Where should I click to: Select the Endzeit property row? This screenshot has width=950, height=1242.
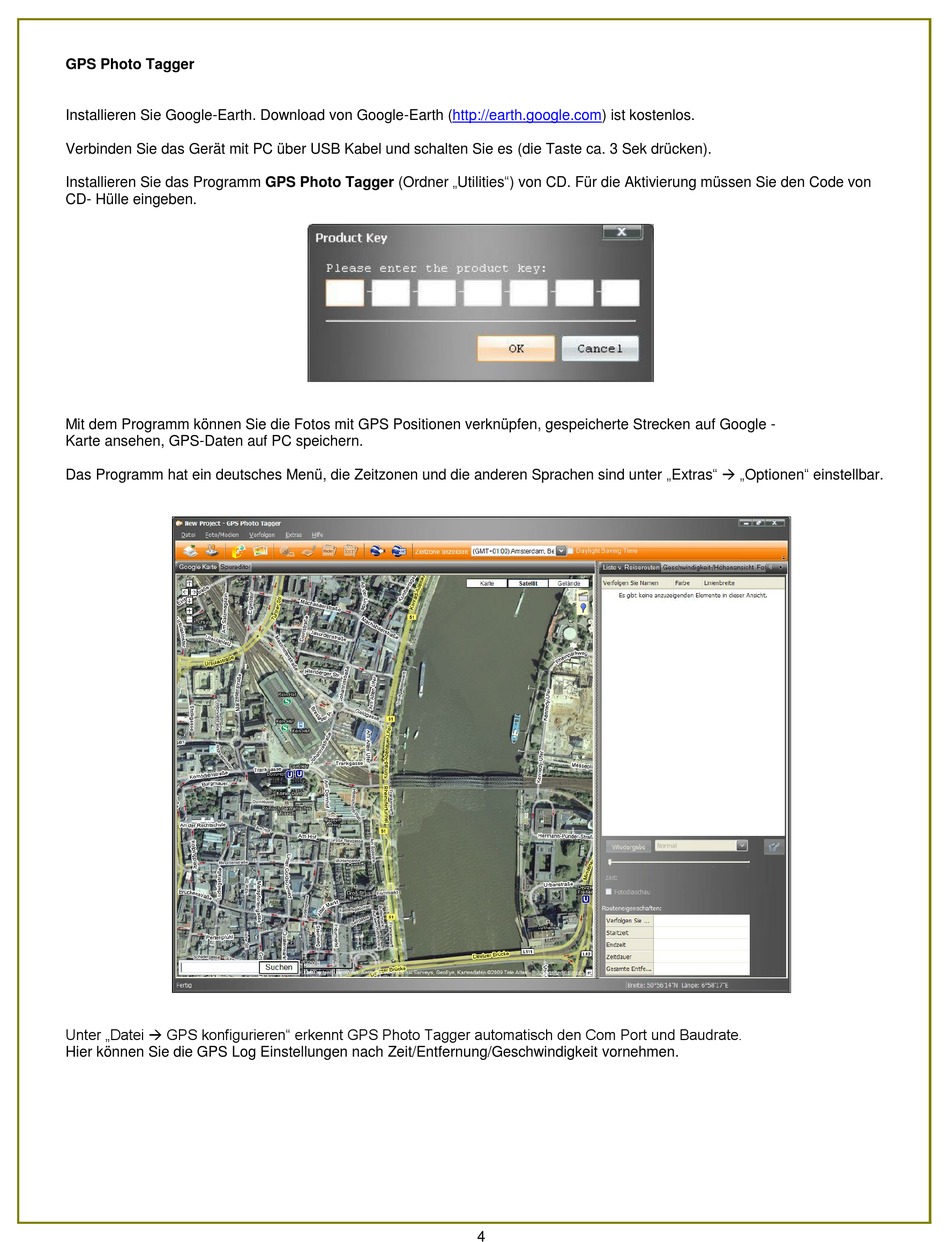(677, 945)
